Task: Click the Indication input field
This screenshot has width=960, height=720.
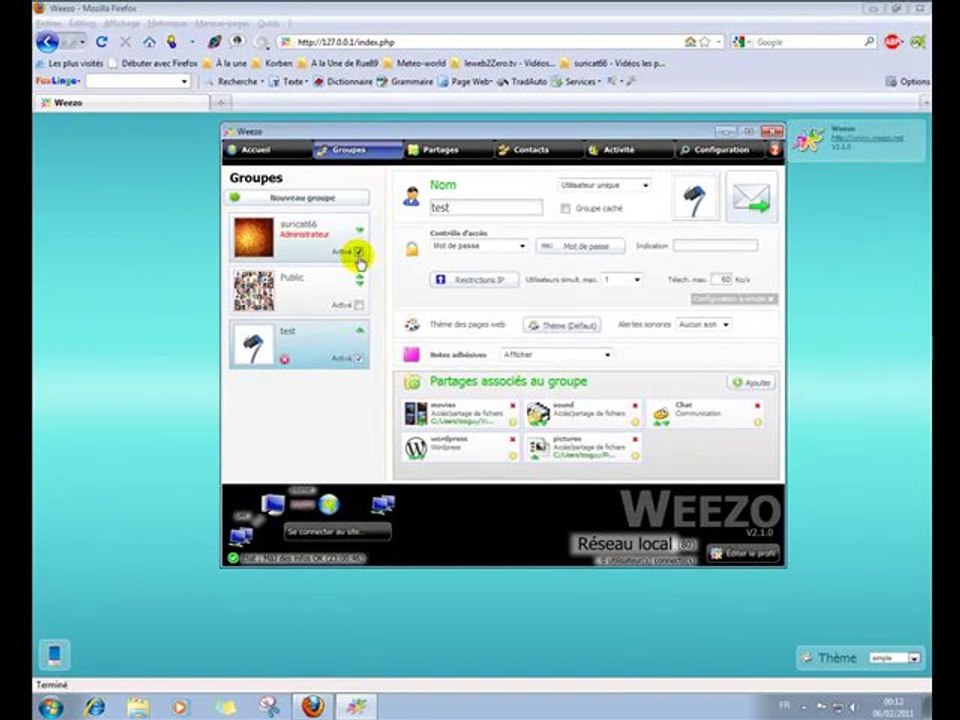Action: click(715, 246)
